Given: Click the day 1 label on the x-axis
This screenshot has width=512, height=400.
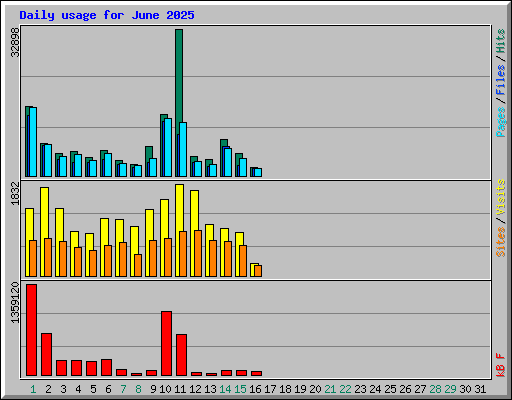Looking at the screenshot, I should coord(33,389).
